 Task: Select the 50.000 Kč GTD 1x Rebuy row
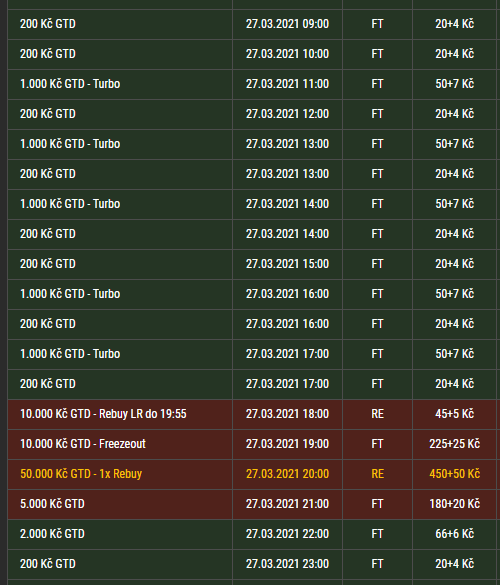click(252, 474)
